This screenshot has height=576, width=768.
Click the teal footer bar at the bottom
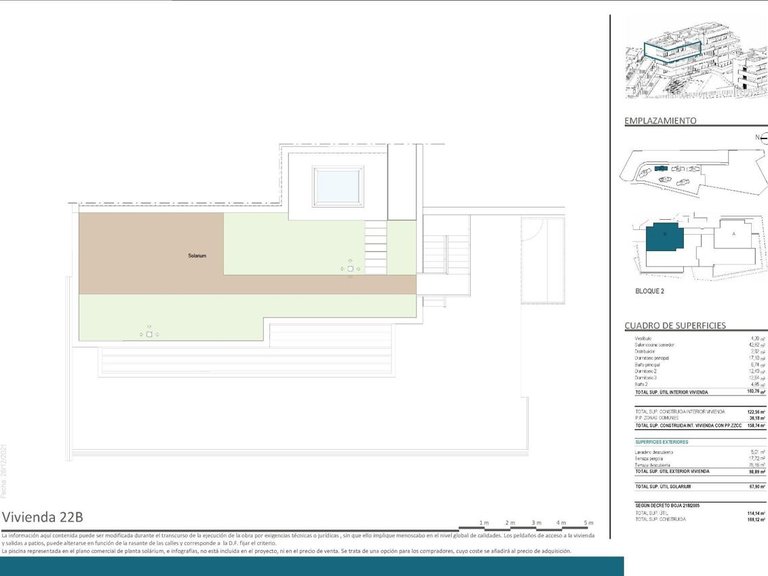click(x=310, y=566)
